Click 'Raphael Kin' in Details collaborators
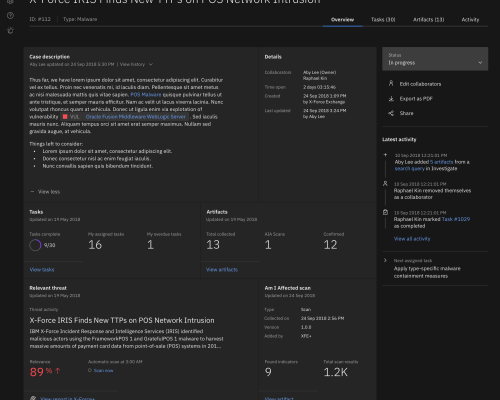 pos(315,78)
